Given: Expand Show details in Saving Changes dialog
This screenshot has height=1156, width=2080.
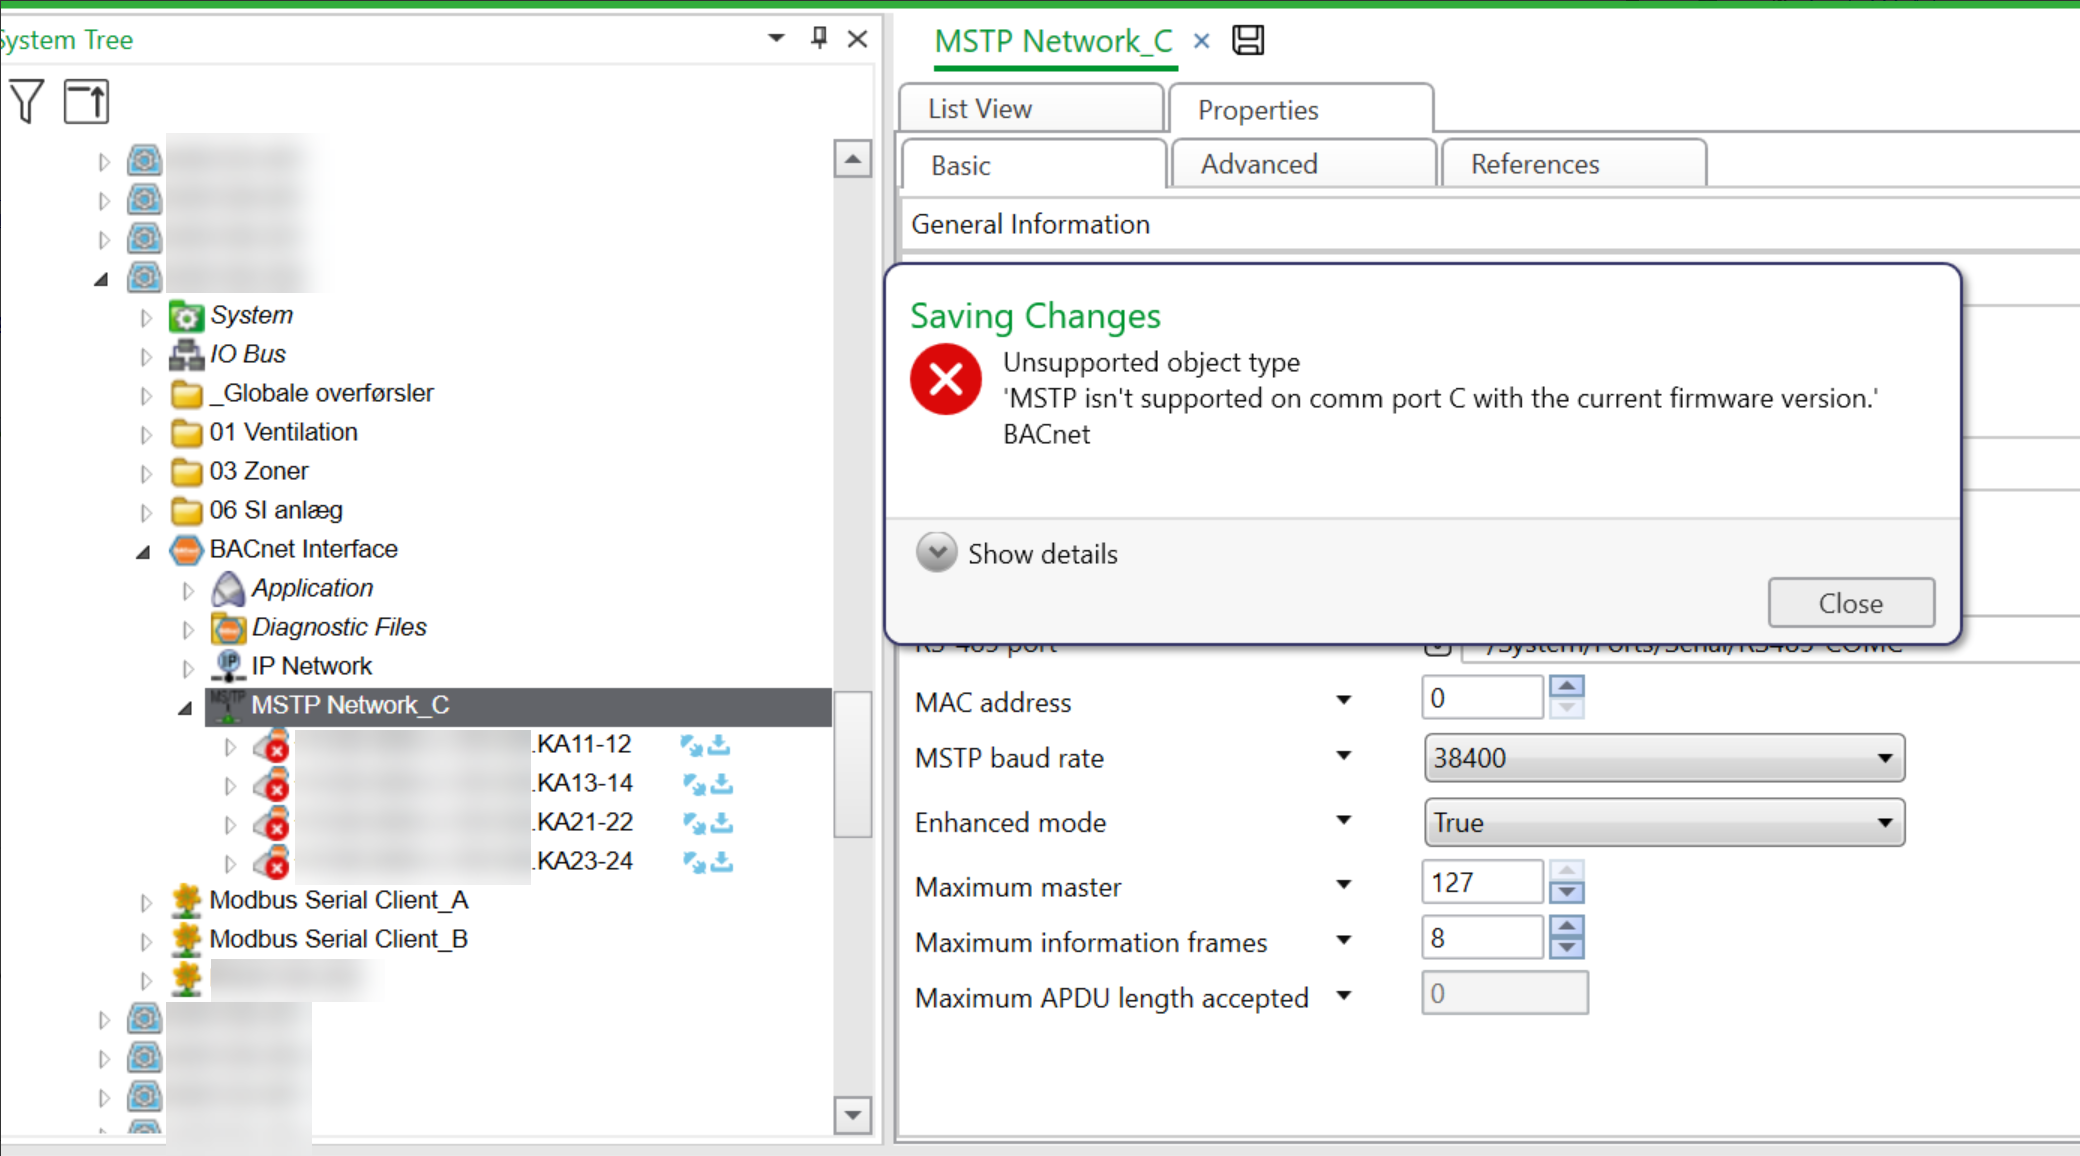Looking at the screenshot, I should coord(937,553).
